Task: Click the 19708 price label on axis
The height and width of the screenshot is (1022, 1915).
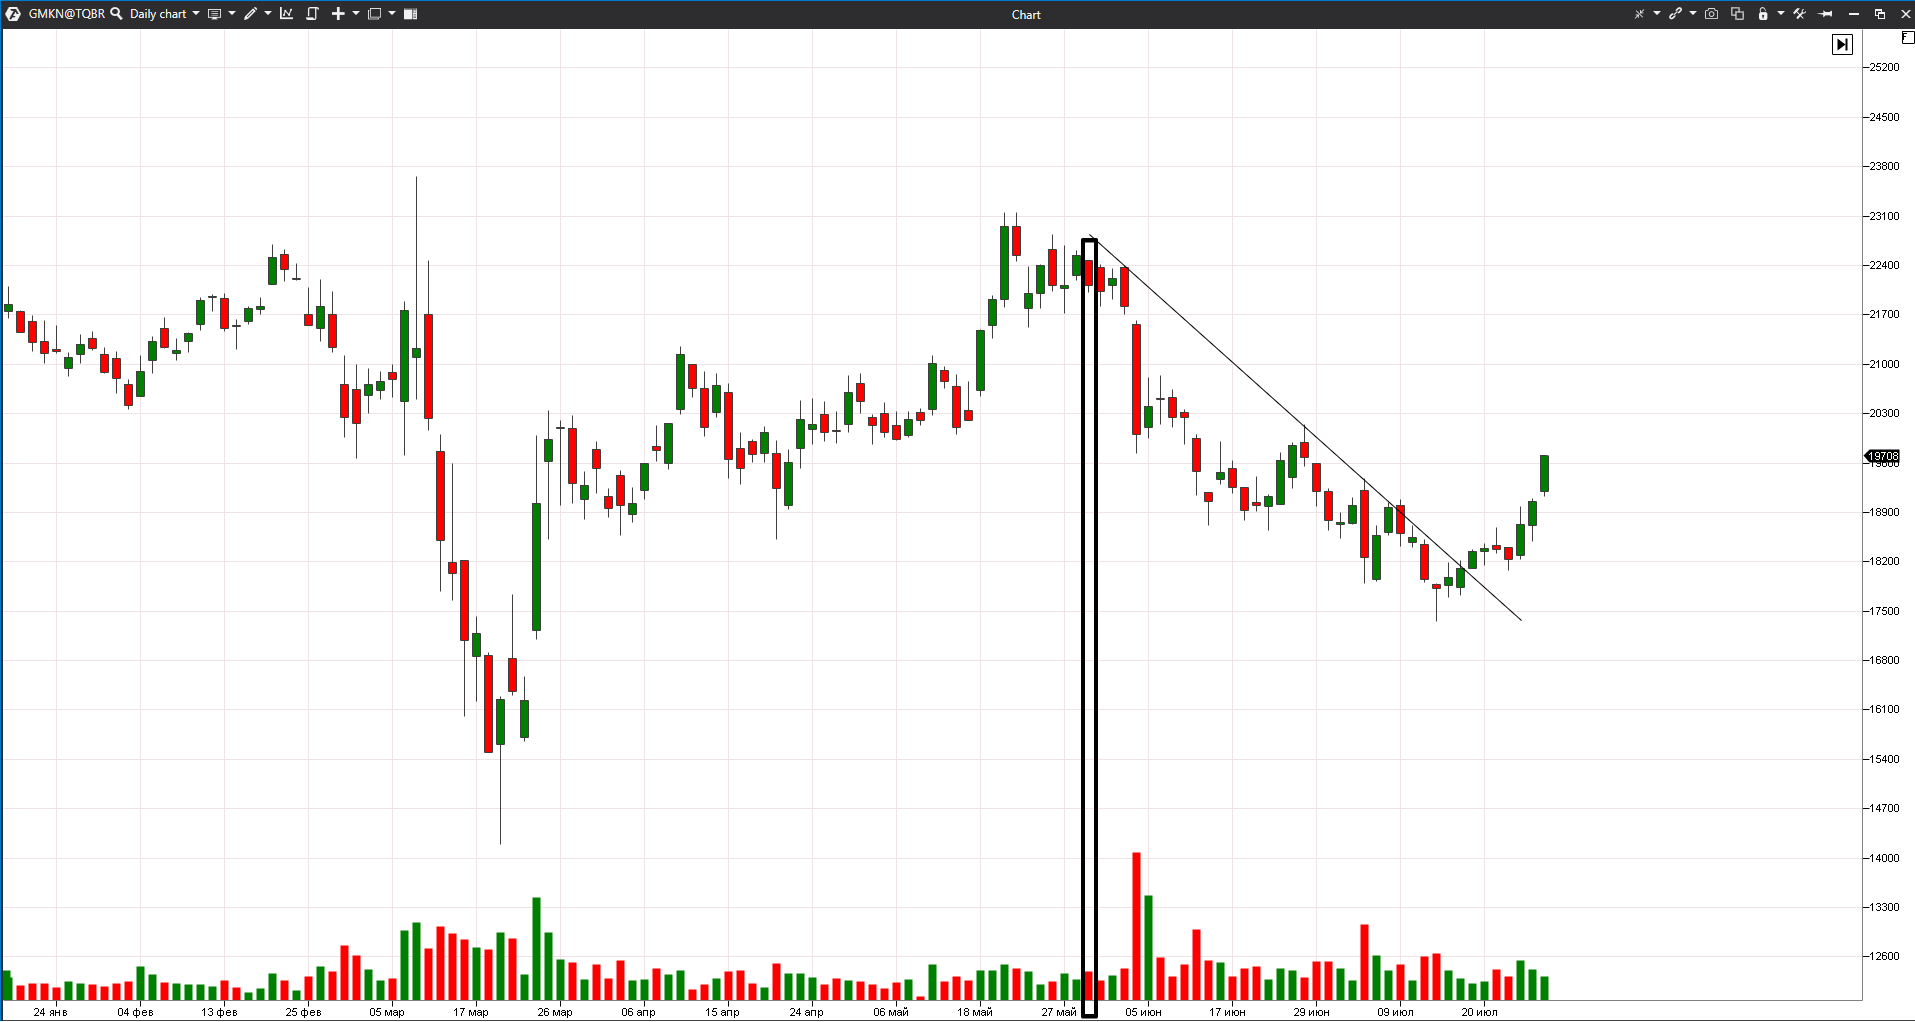Action: coord(1882,456)
